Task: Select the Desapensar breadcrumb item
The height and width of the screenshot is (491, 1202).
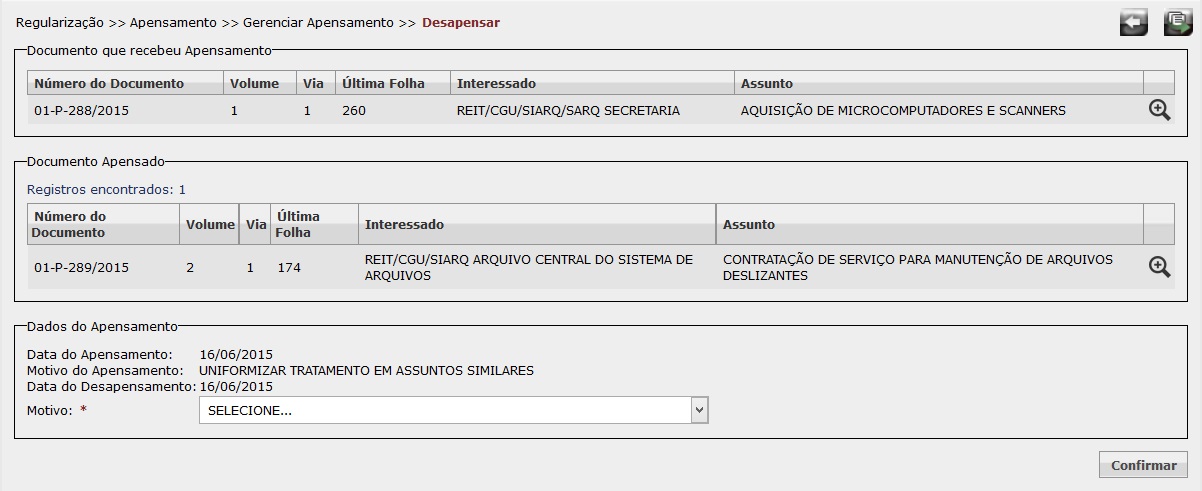Action: click(461, 22)
